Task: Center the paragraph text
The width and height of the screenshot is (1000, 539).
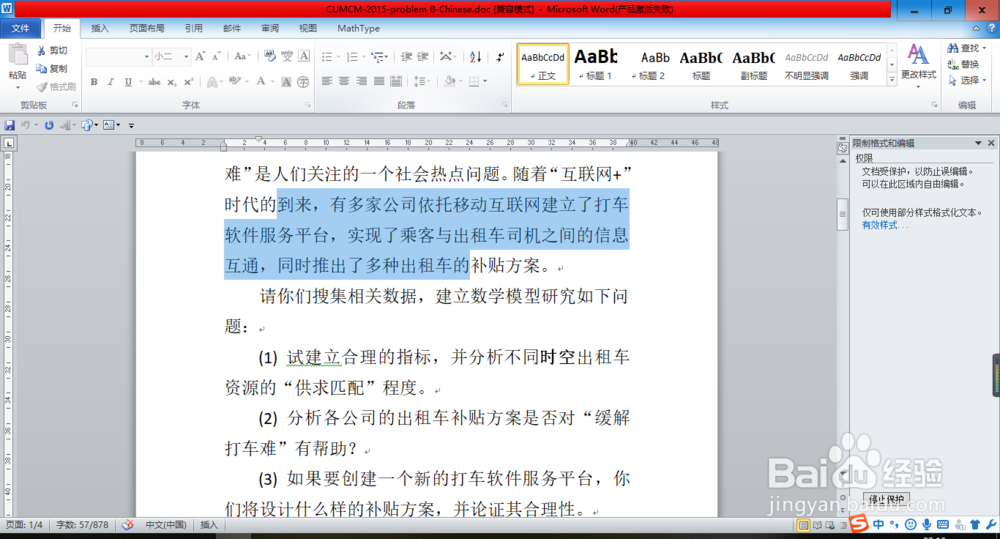Action: click(x=344, y=81)
